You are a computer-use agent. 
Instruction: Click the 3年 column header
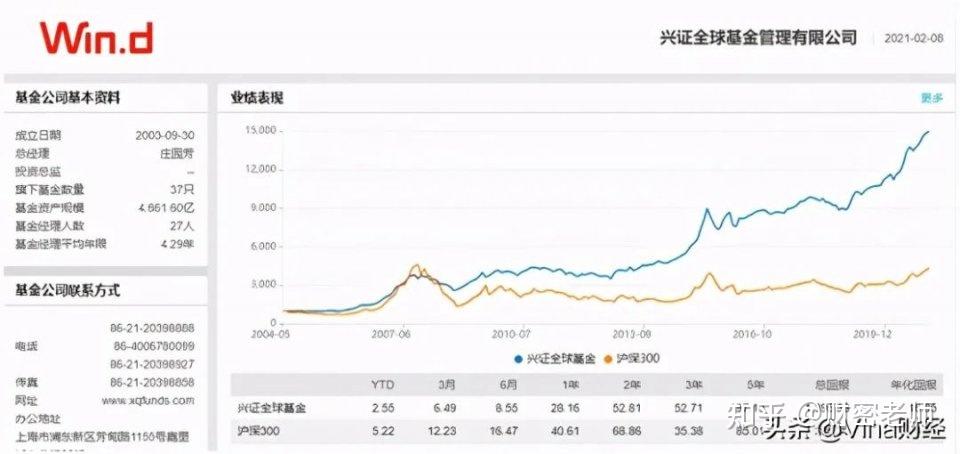[692, 385]
